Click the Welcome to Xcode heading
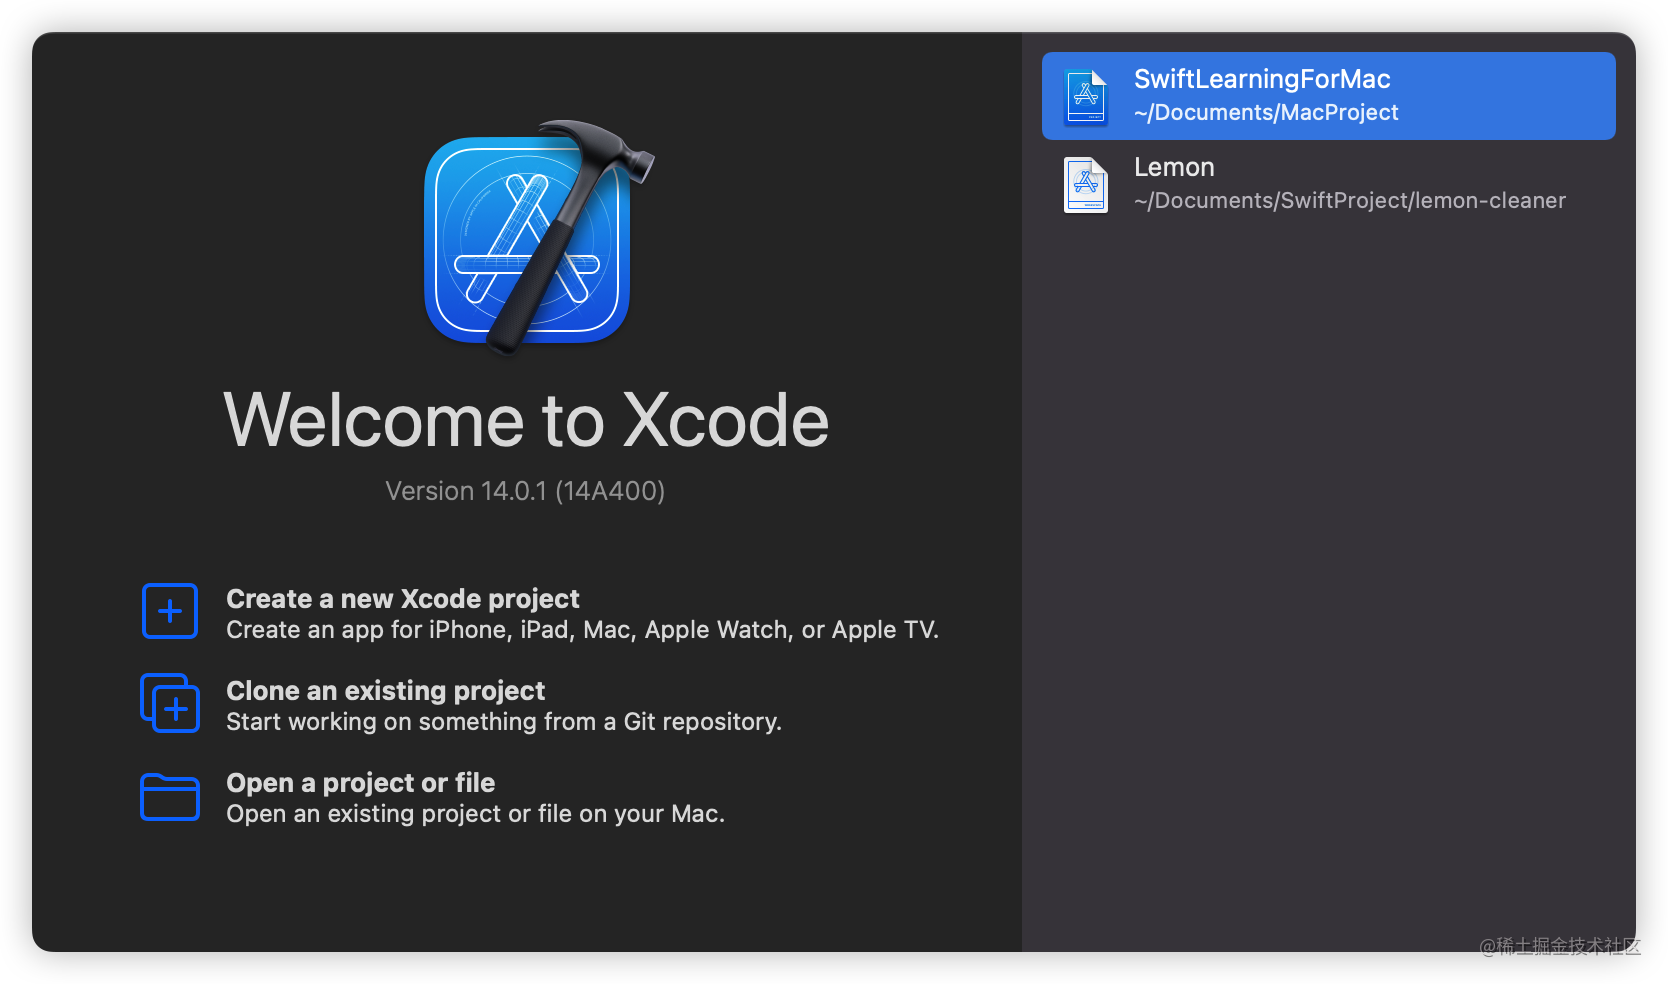The width and height of the screenshot is (1668, 984). [x=526, y=420]
